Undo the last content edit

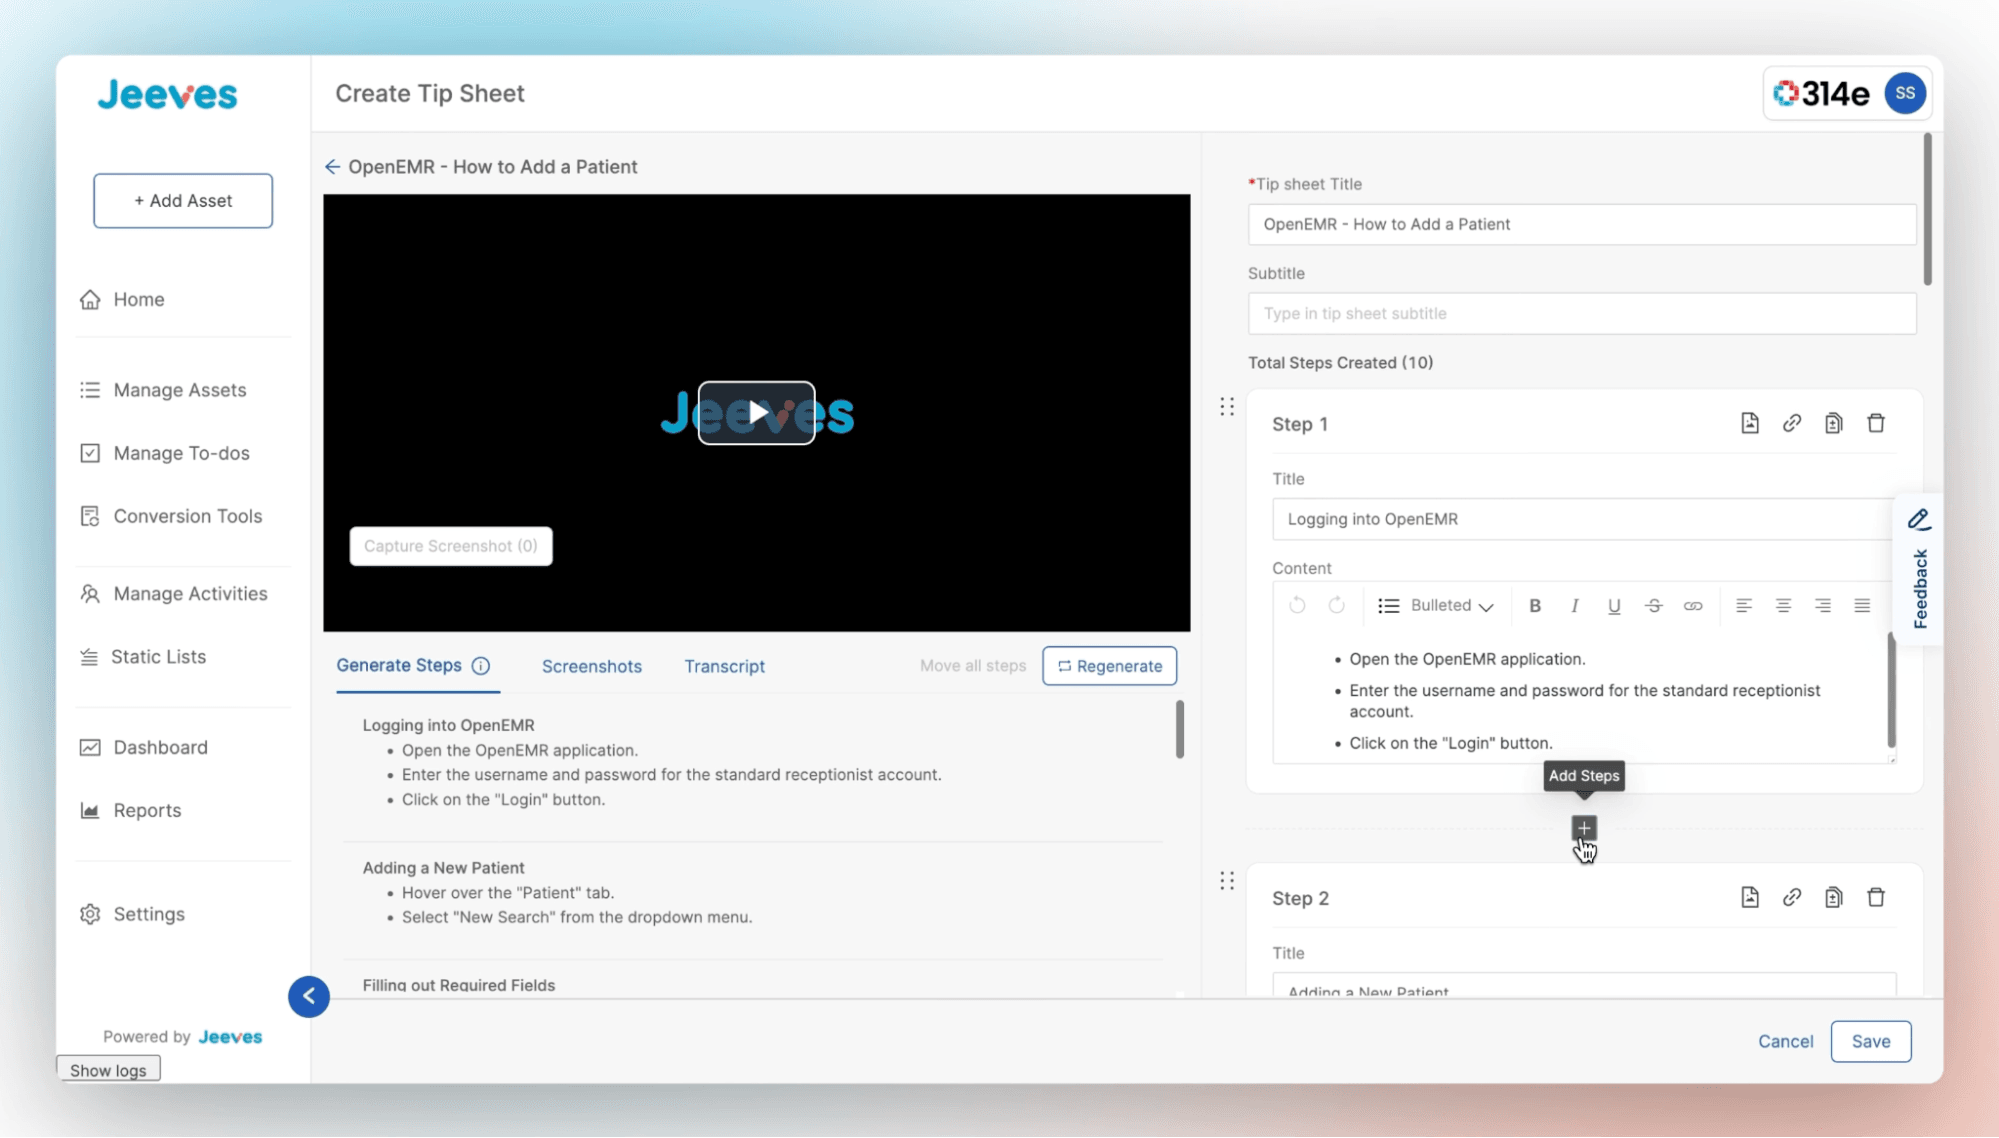pos(1297,605)
